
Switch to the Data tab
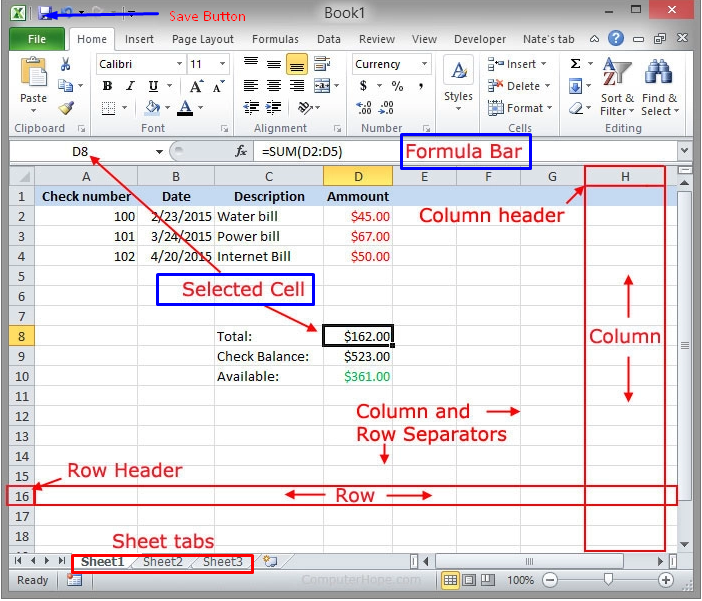point(329,39)
